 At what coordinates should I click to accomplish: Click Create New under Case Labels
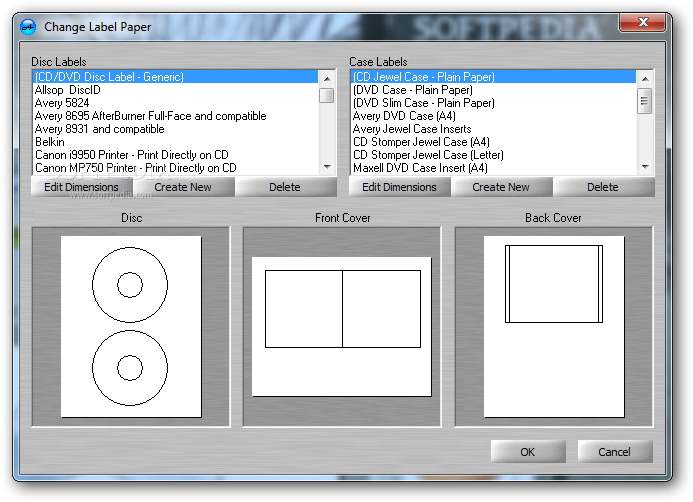[x=501, y=187]
